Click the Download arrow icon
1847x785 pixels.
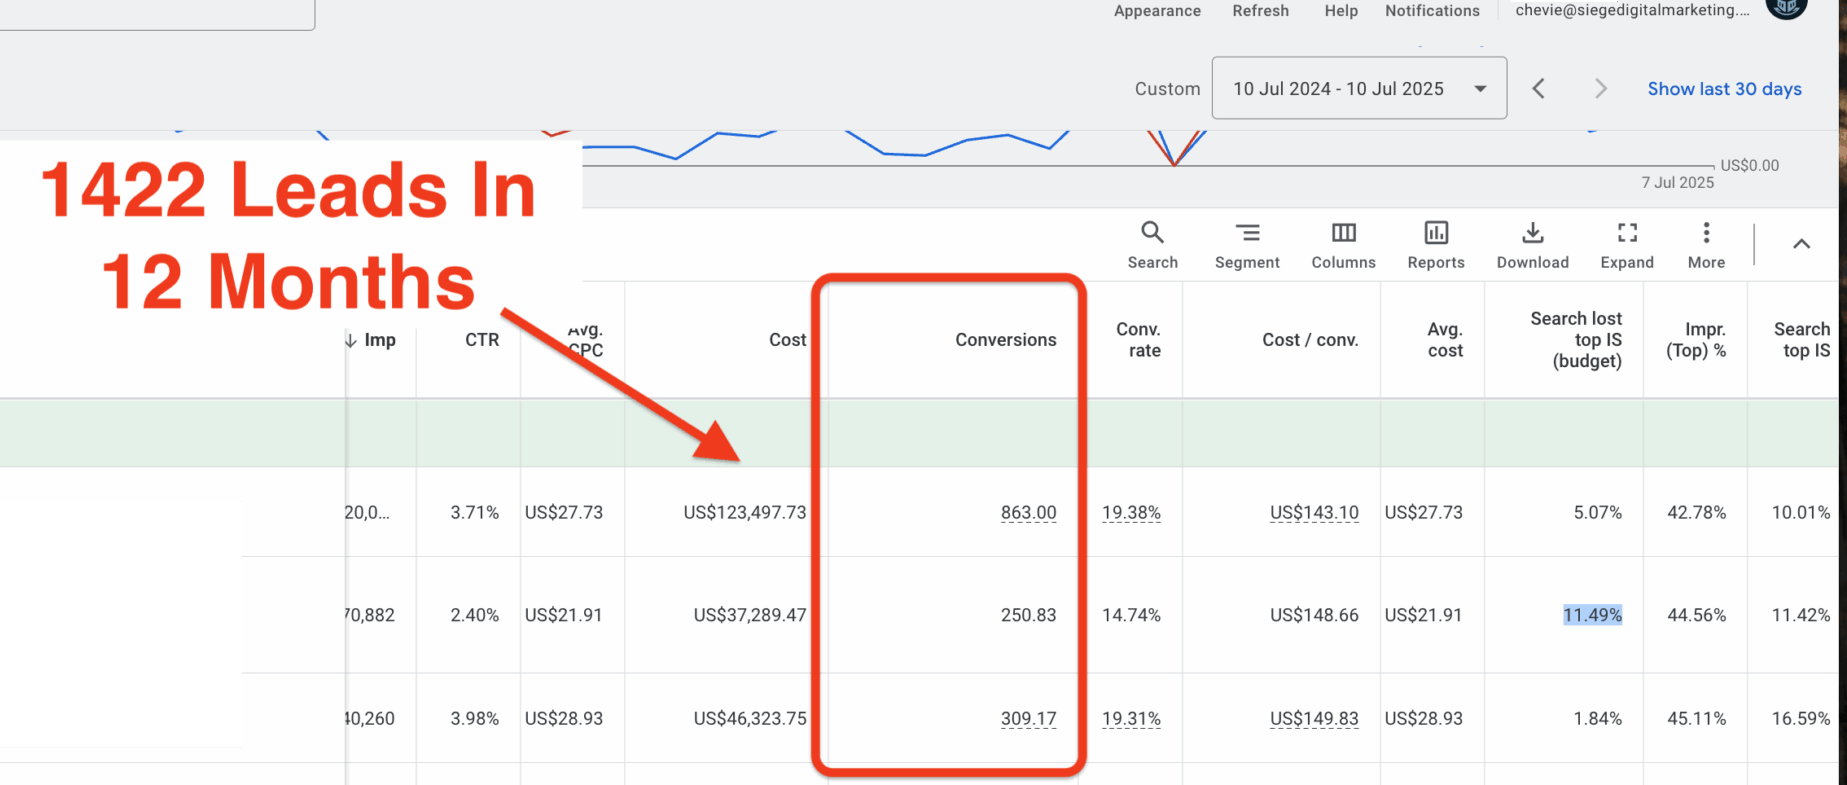click(x=1532, y=233)
